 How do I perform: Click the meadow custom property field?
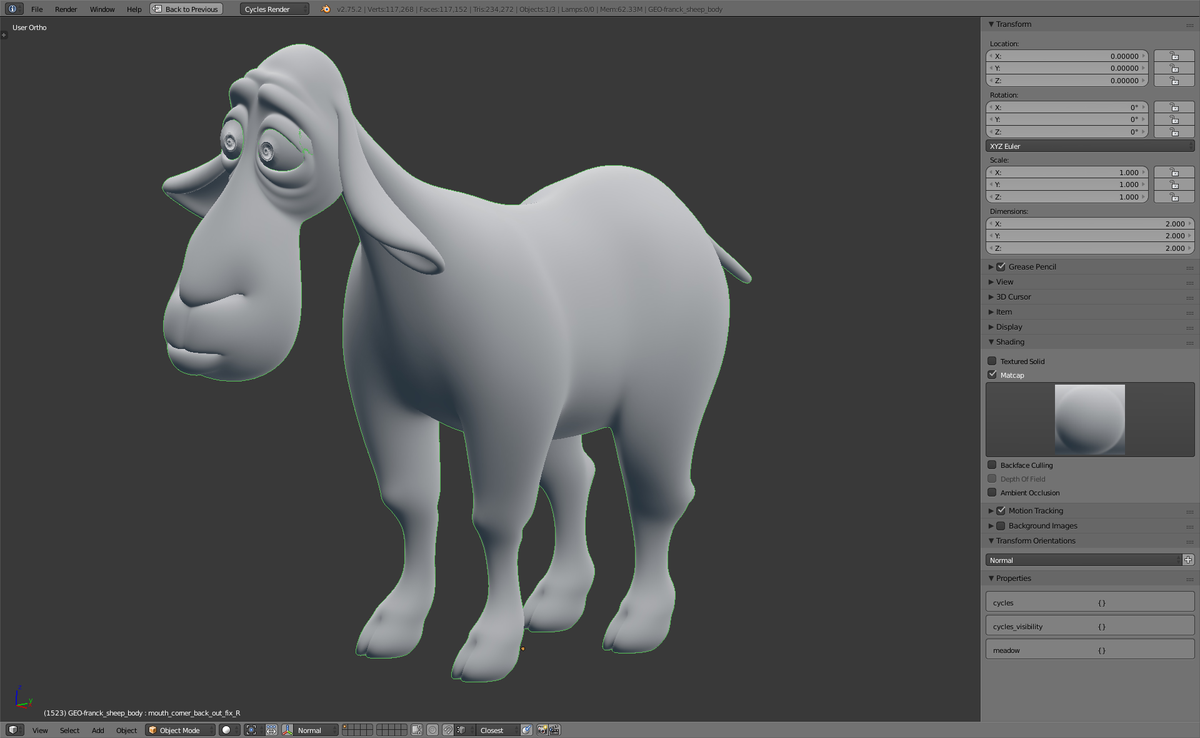(x=1090, y=650)
